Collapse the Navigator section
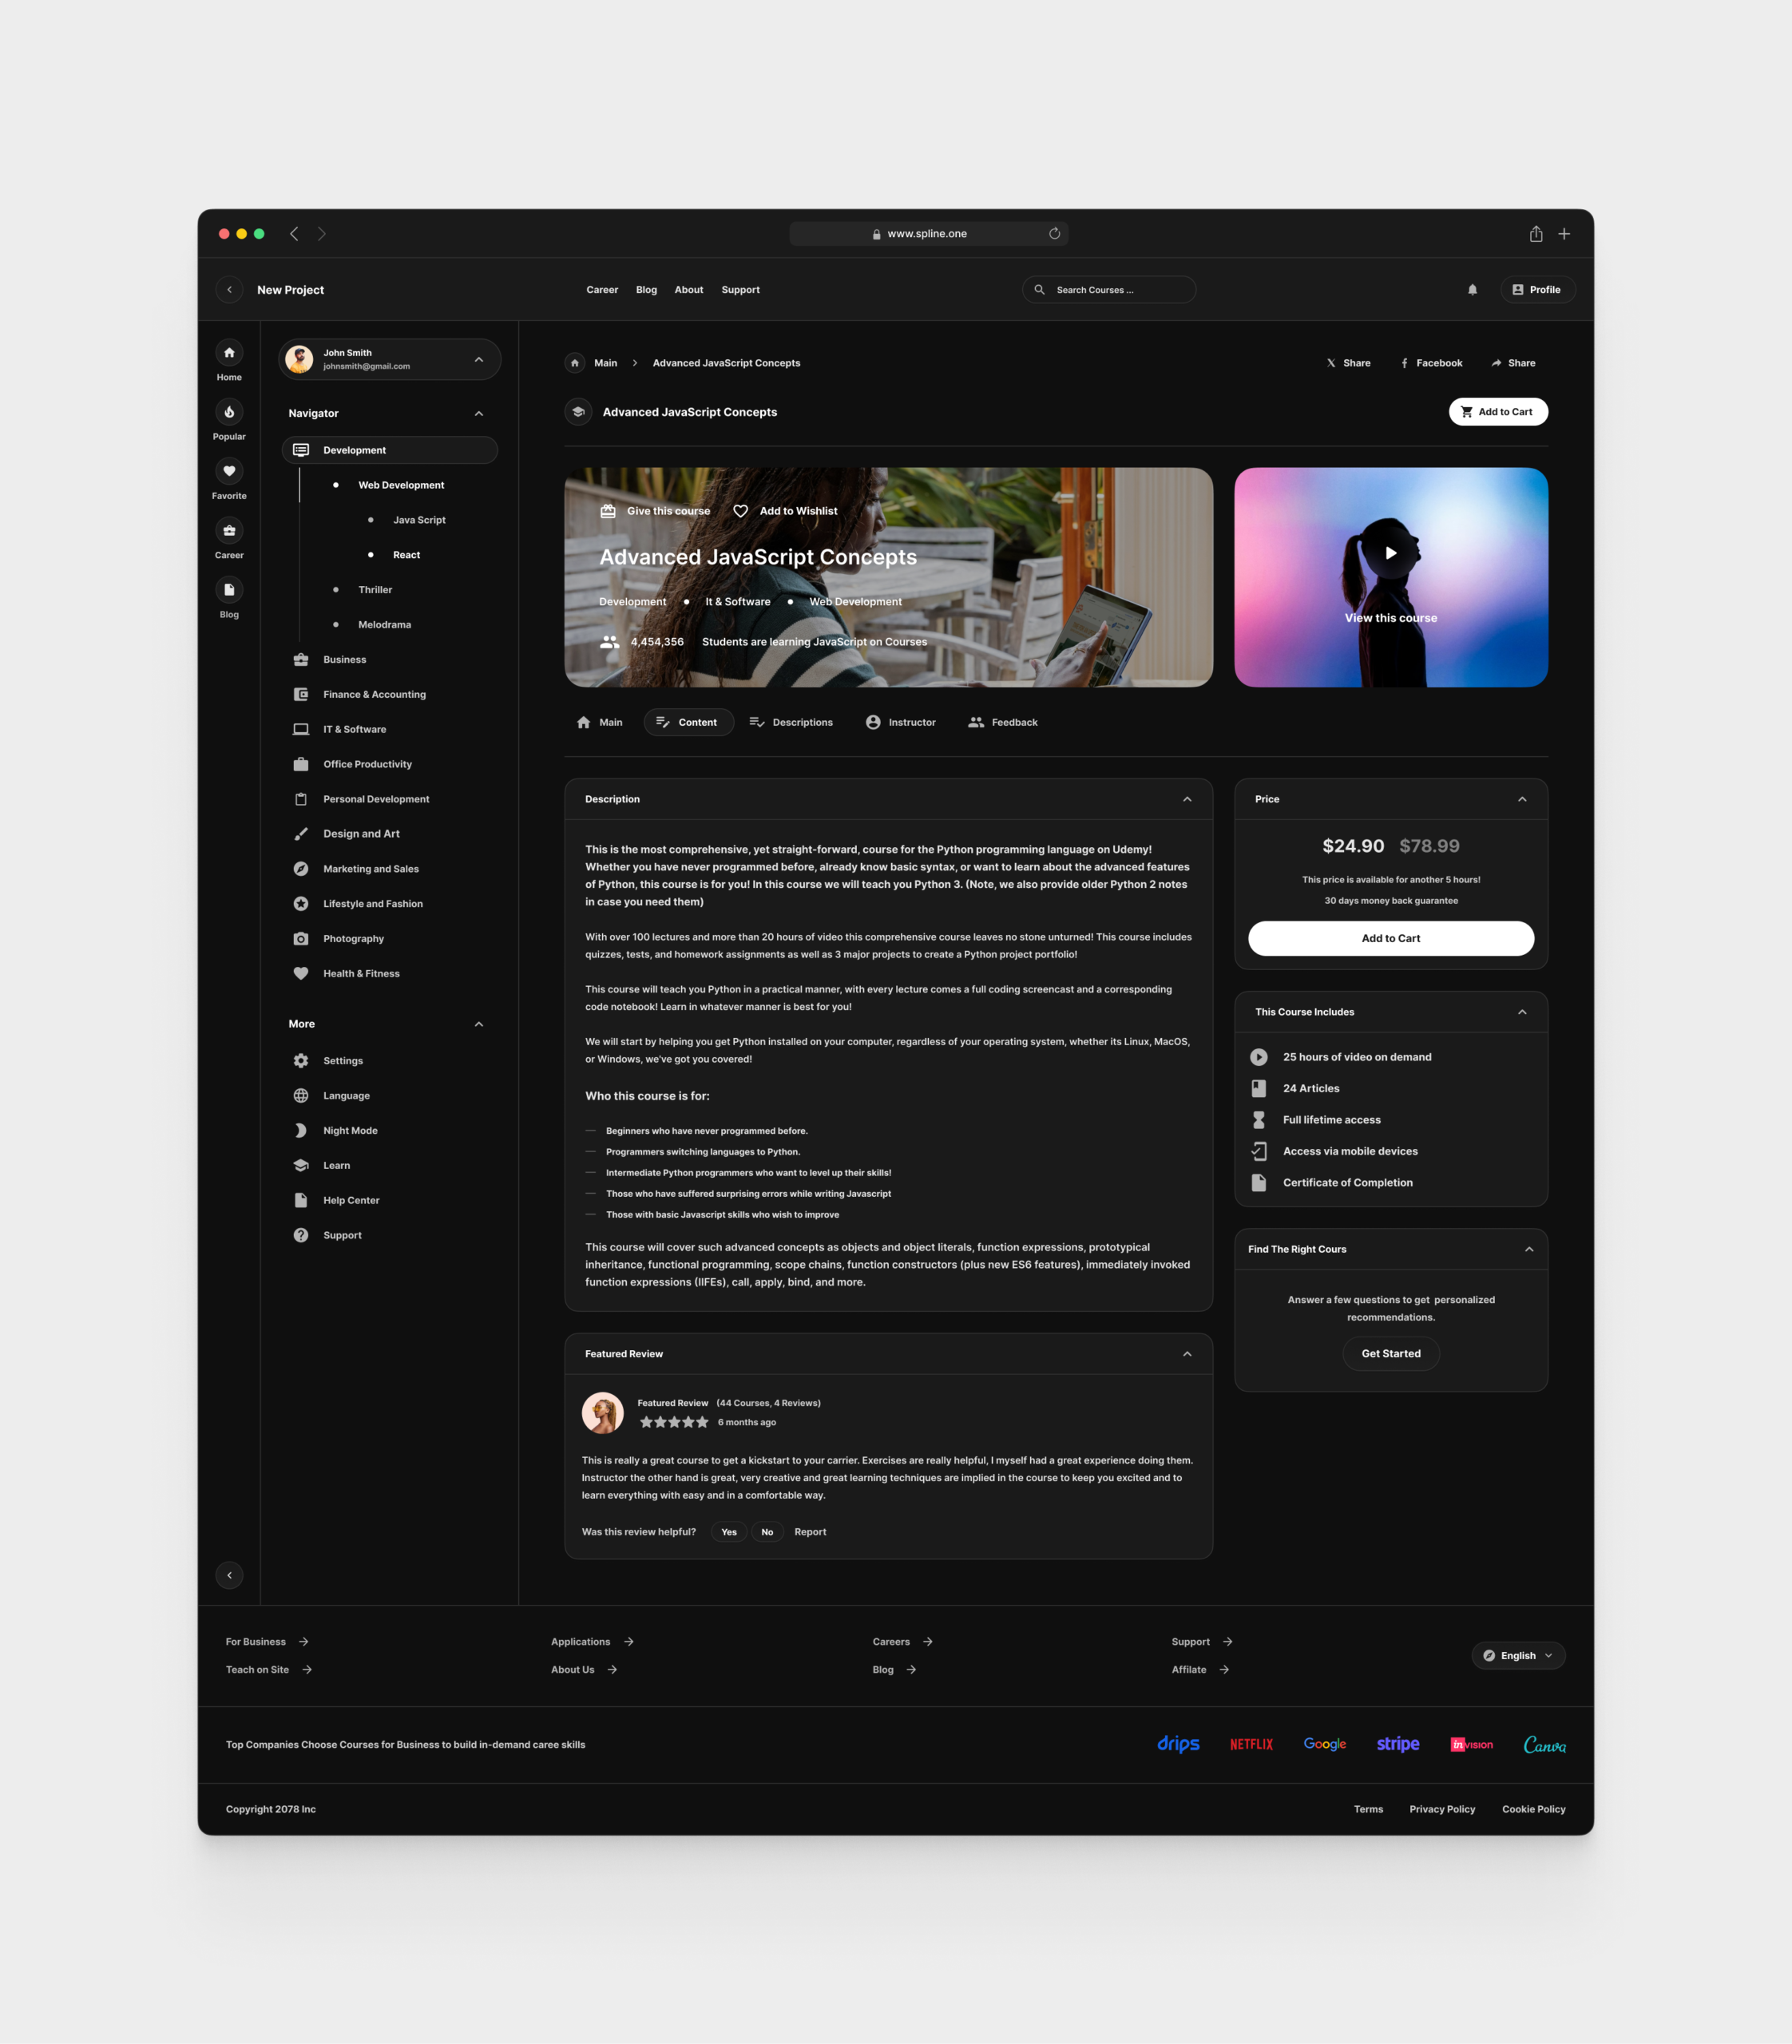Screen dimensions: 1792x2044 [x=479, y=414]
